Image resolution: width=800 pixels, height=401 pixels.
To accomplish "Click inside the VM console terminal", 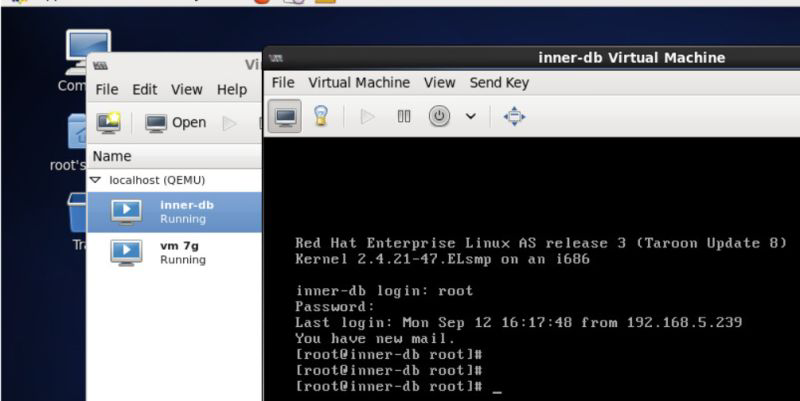I will (x=532, y=269).
